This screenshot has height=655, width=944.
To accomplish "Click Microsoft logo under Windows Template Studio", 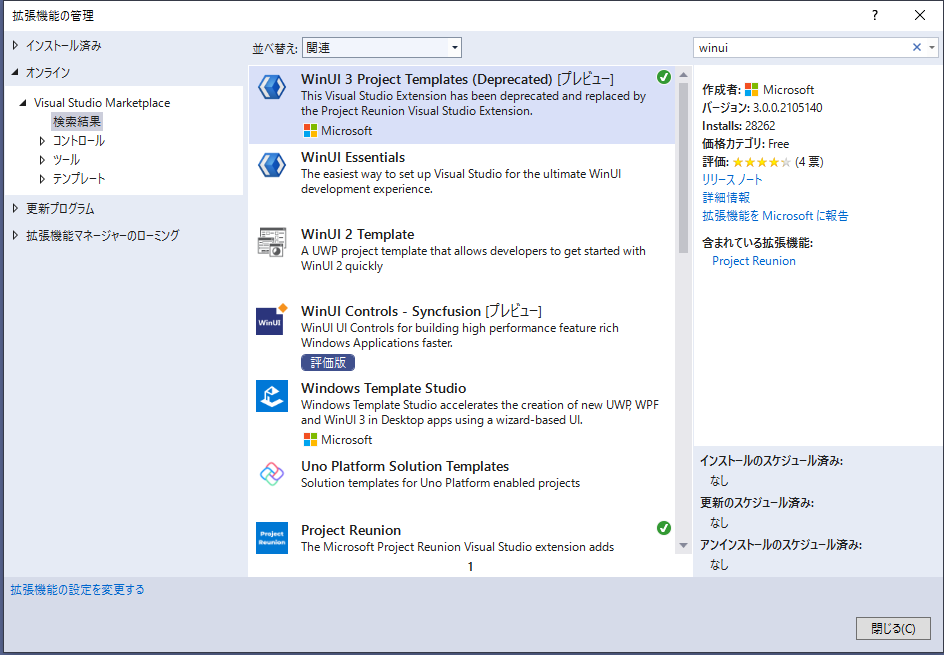I will pyautogui.click(x=310, y=440).
